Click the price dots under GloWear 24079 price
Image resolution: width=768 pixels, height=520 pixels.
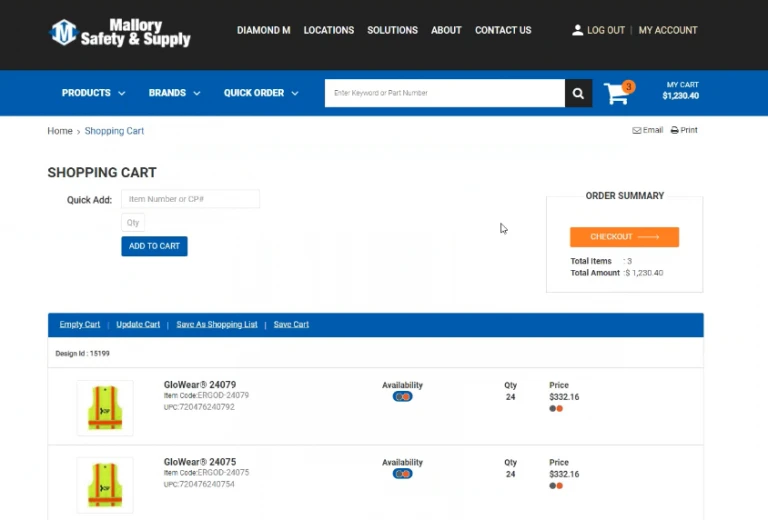point(556,408)
